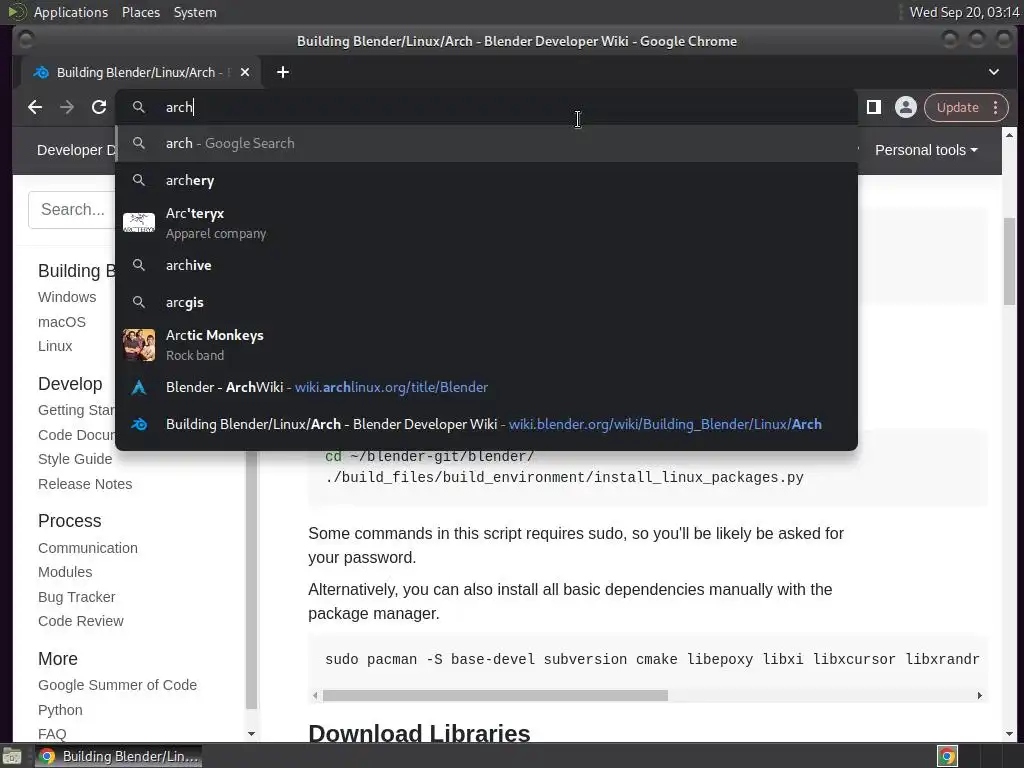Viewport: 1024px width, 768px height.
Task: Open the Modules sidebar link
Action: pos(65,572)
